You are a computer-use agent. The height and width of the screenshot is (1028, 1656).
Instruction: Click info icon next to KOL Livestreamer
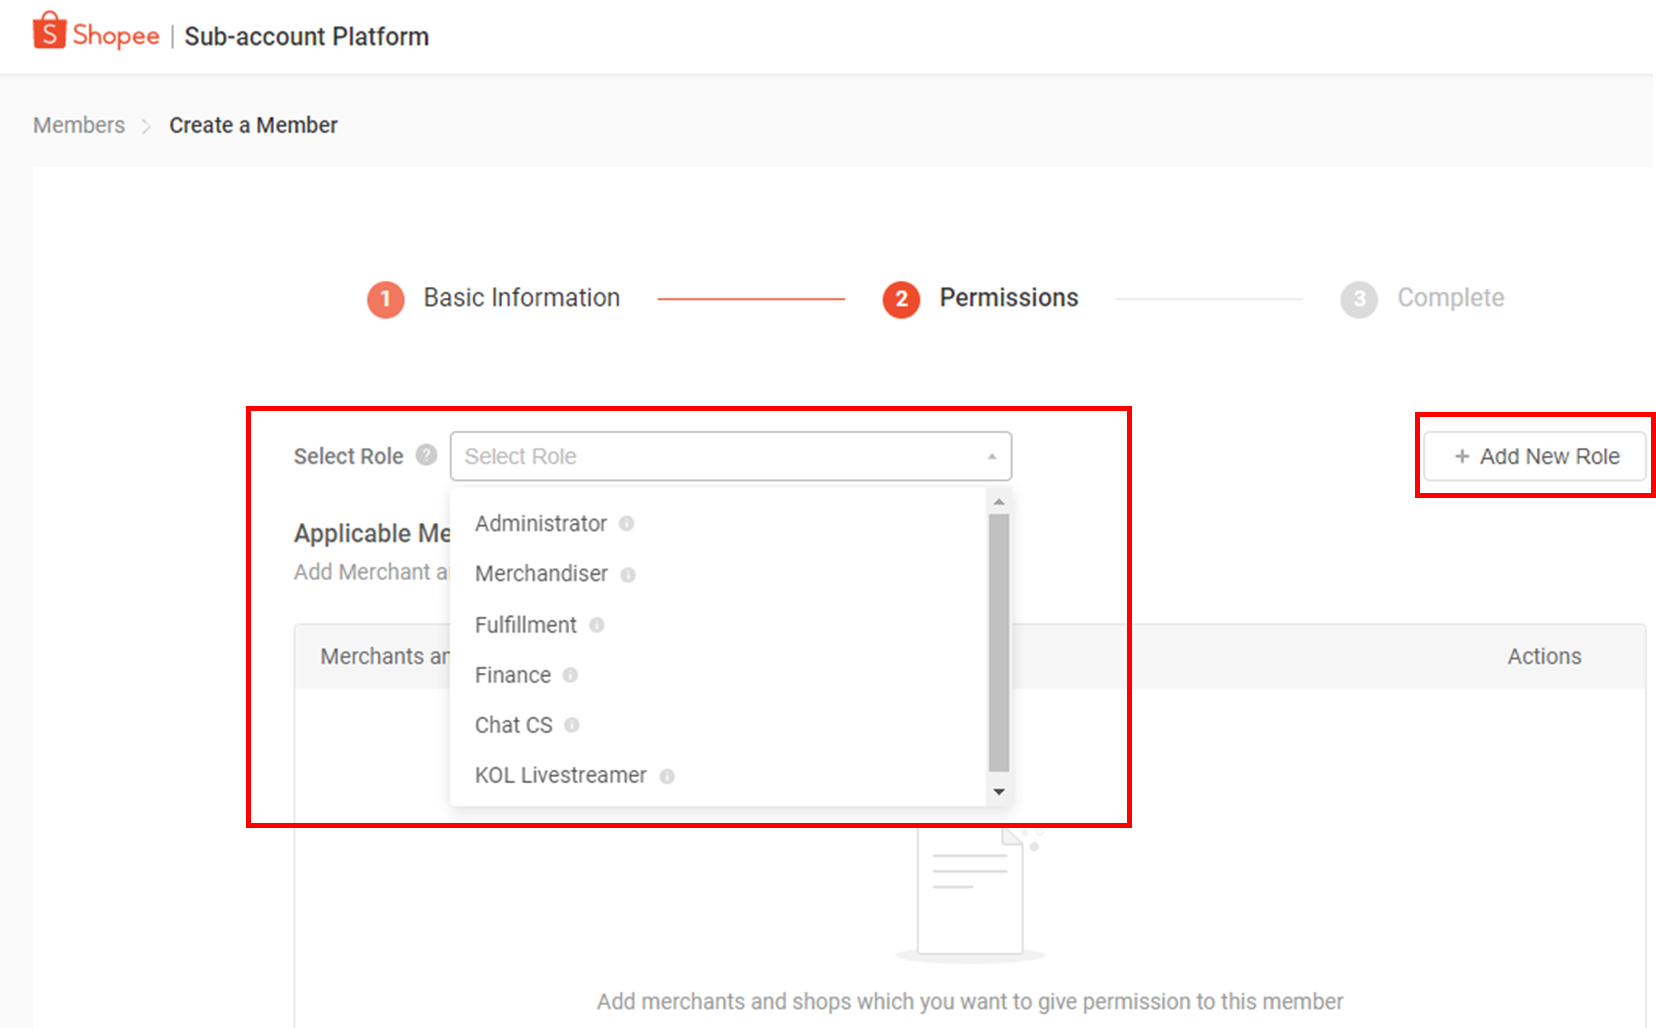tap(667, 776)
